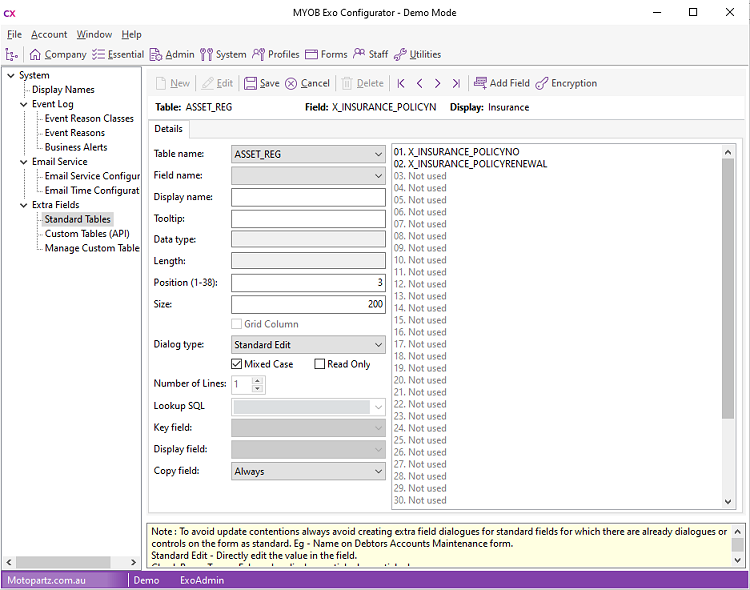Image resolution: width=750 pixels, height=590 pixels.
Task: Go to the first record
Action: [401, 83]
